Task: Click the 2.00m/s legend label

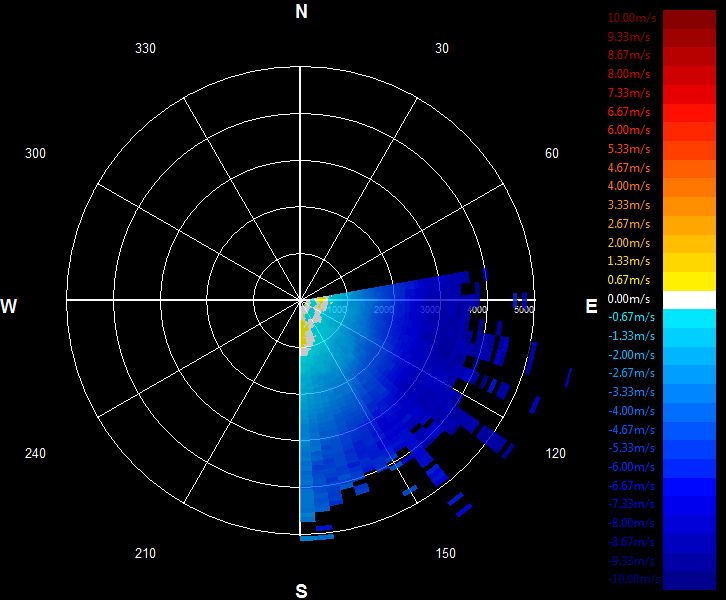Action: [629, 243]
